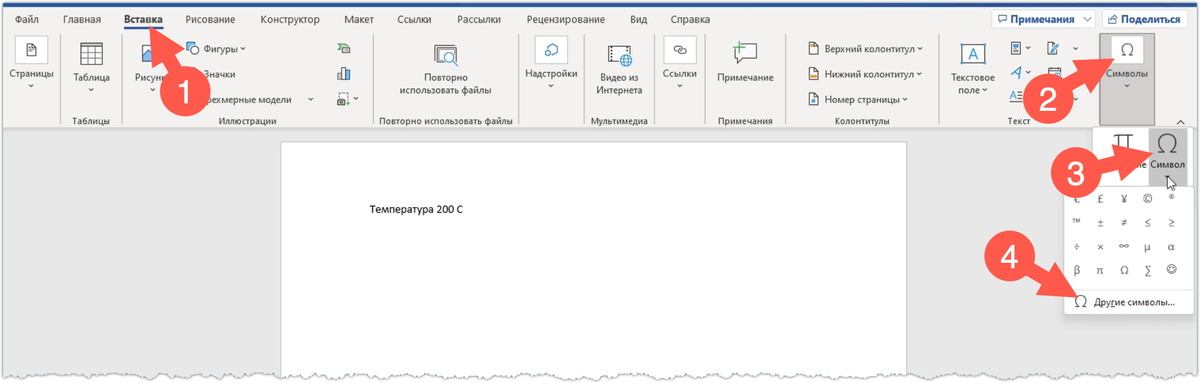Open the Конструктор (Design) tab
Viewport: 1200px width, 383px height.
point(290,19)
